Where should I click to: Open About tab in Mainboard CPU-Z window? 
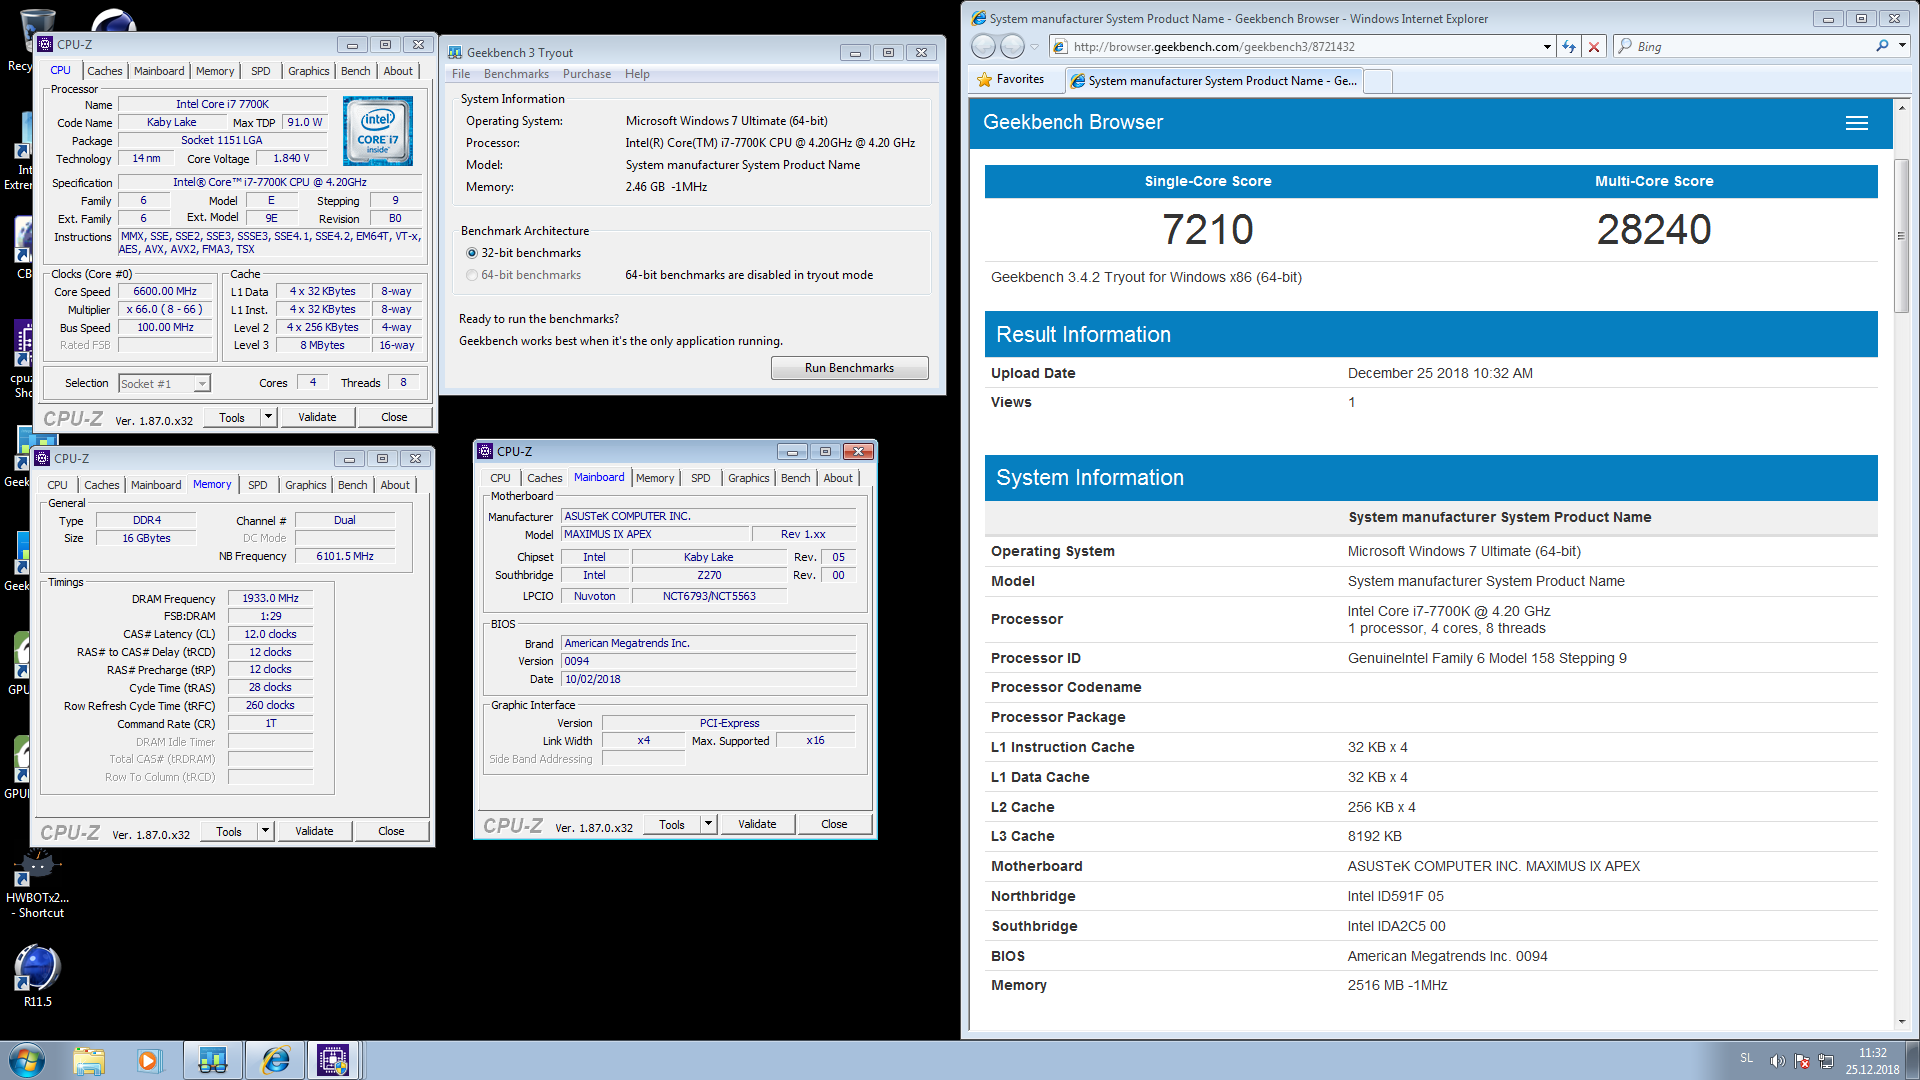[838, 478]
